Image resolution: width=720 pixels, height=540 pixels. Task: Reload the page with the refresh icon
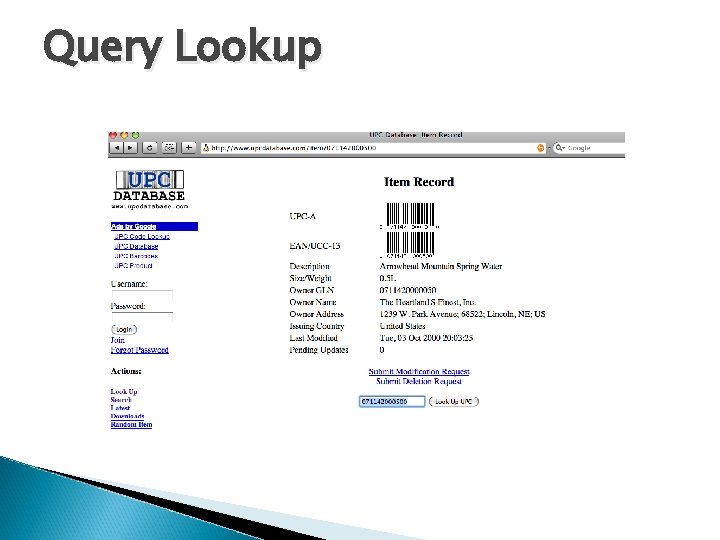pos(149,148)
